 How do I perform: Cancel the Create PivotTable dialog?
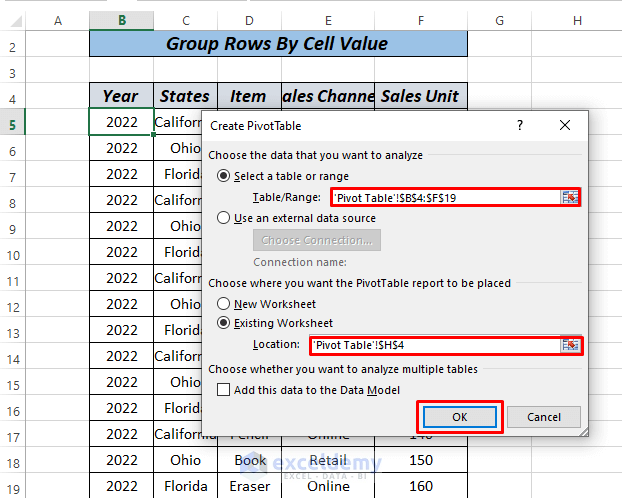tap(543, 416)
